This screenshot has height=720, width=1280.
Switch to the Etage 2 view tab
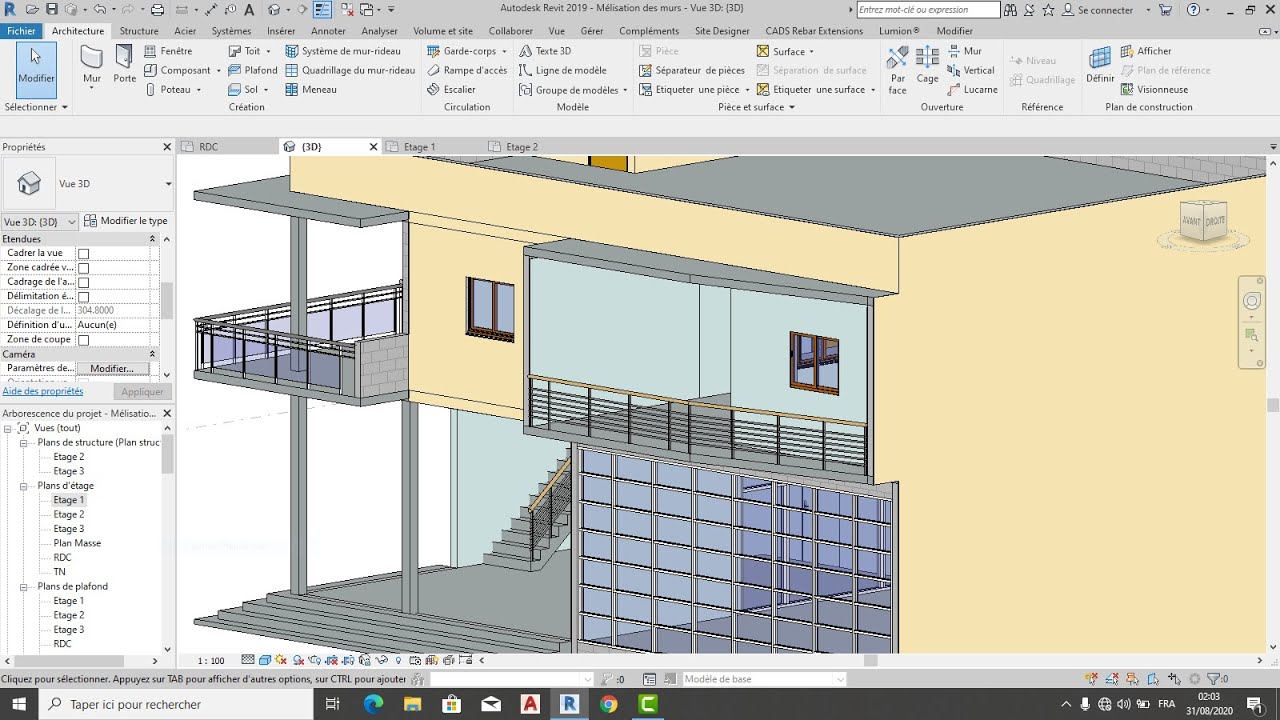pyautogui.click(x=522, y=147)
